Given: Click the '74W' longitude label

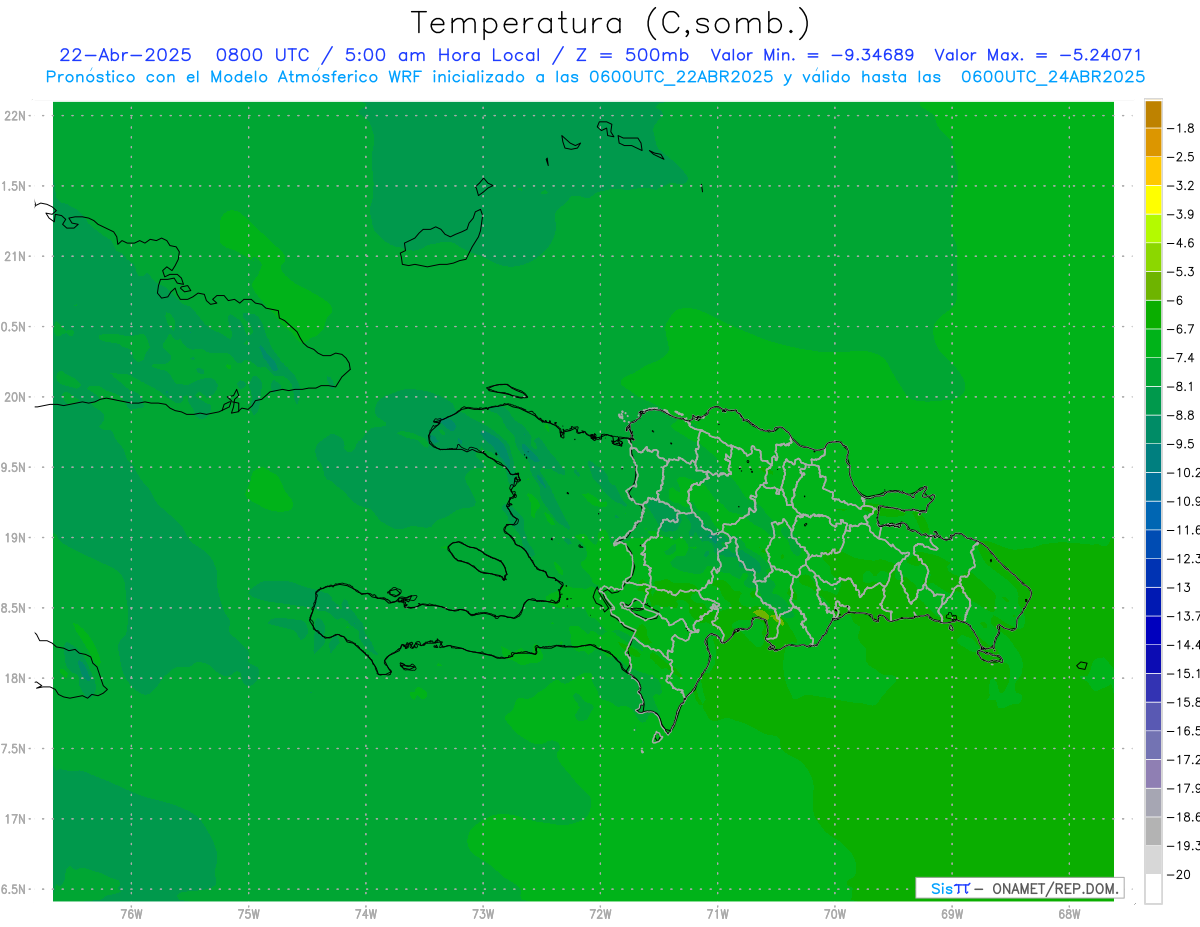Looking at the screenshot, I should click(365, 913).
